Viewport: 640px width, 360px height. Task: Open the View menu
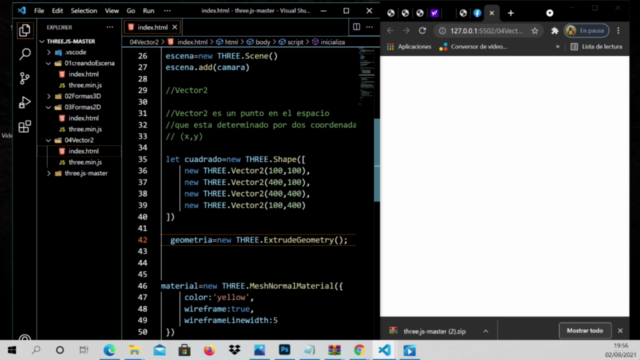111,11
